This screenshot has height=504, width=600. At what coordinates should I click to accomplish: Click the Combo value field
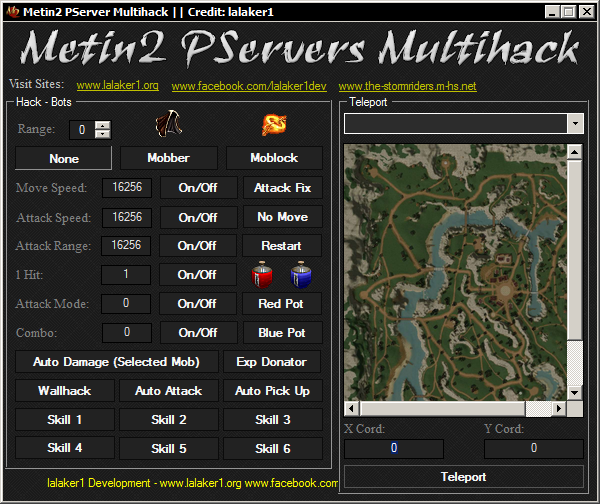point(127,333)
